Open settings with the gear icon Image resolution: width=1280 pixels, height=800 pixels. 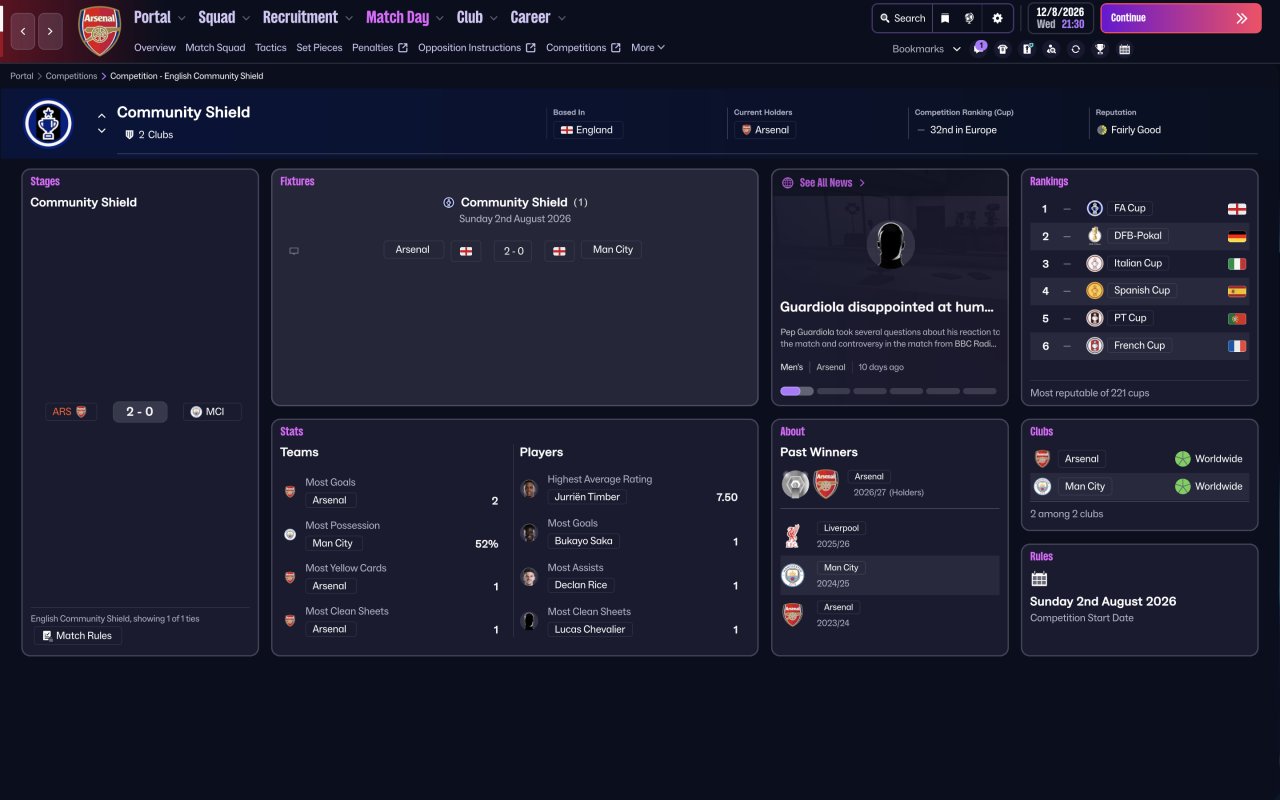pos(997,18)
